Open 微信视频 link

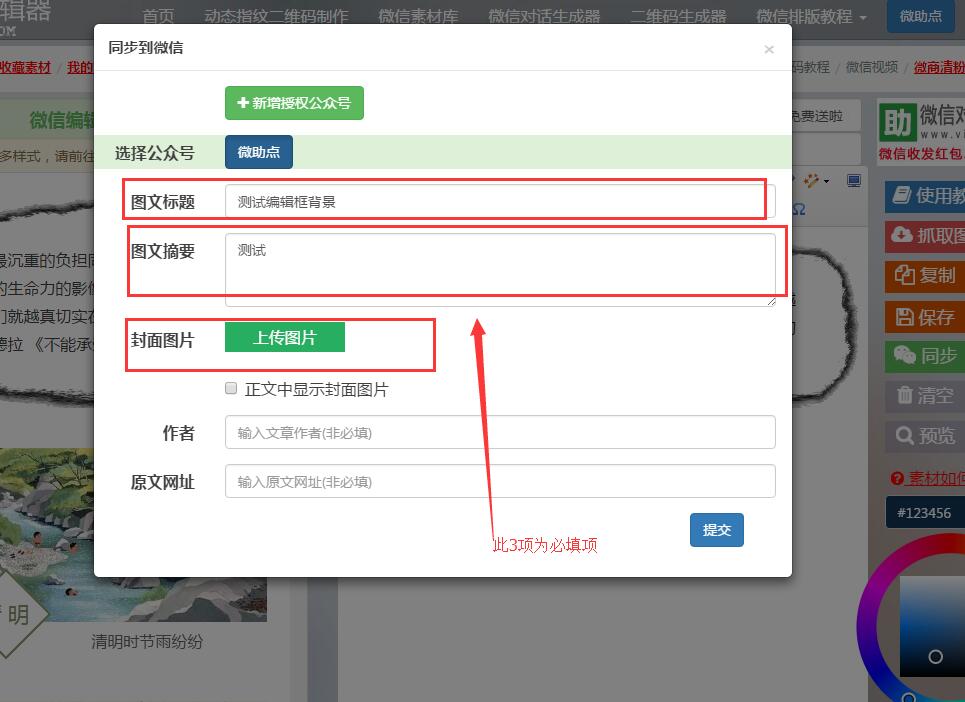click(871, 66)
